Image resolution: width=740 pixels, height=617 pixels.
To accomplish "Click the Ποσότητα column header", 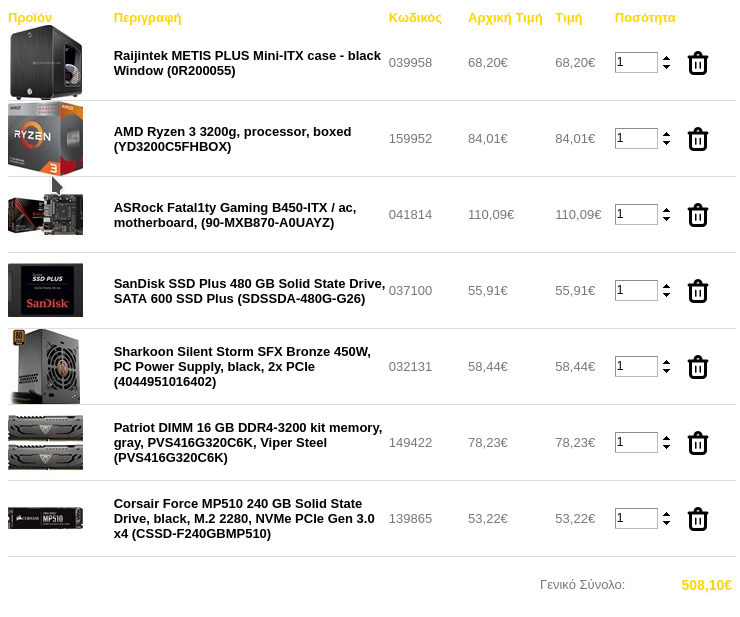I will point(645,18).
